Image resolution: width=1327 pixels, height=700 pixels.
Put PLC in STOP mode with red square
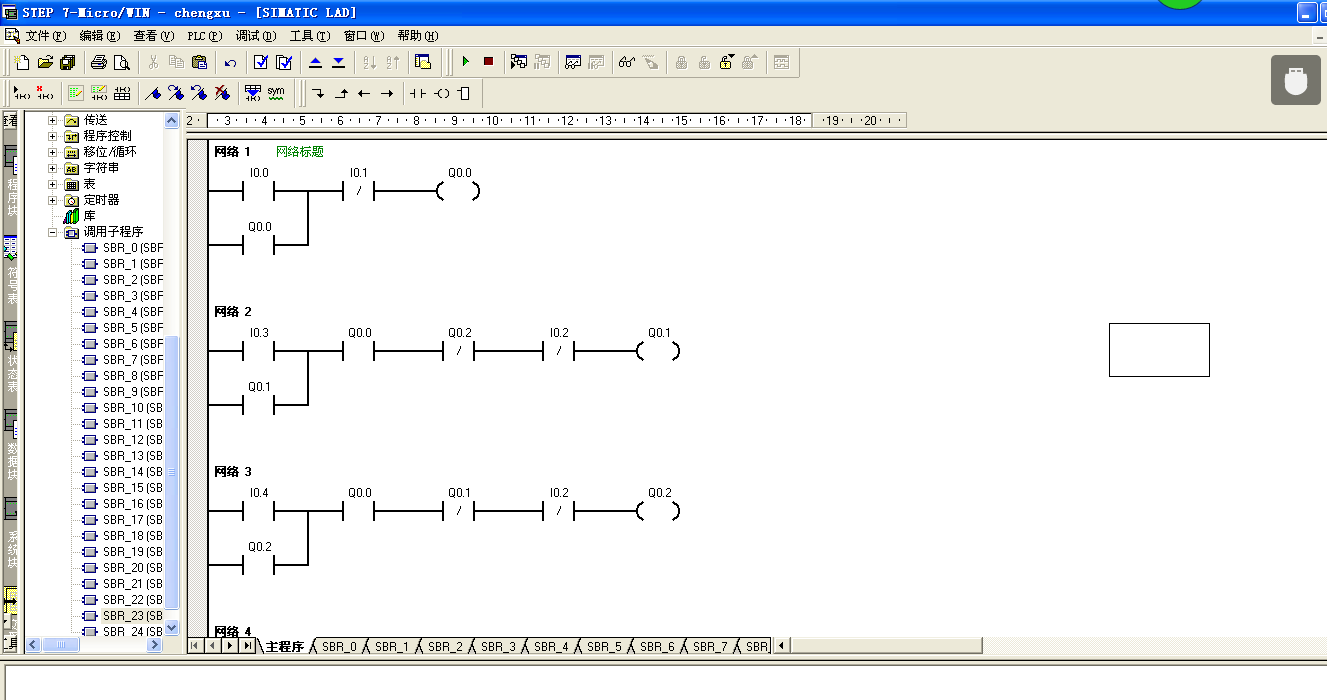pos(488,62)
